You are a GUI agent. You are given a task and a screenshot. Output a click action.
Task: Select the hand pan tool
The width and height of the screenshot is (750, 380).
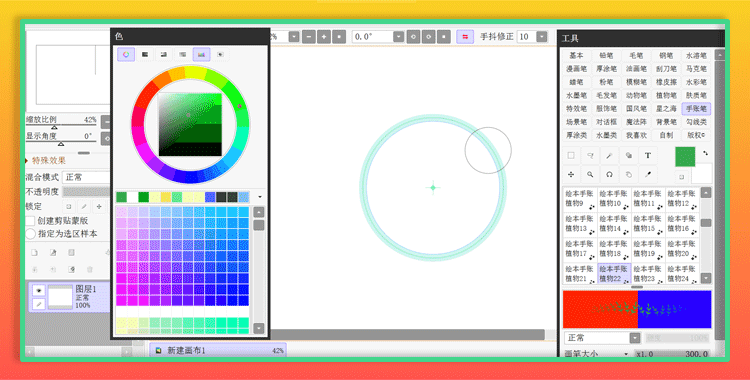coord(629,175)
